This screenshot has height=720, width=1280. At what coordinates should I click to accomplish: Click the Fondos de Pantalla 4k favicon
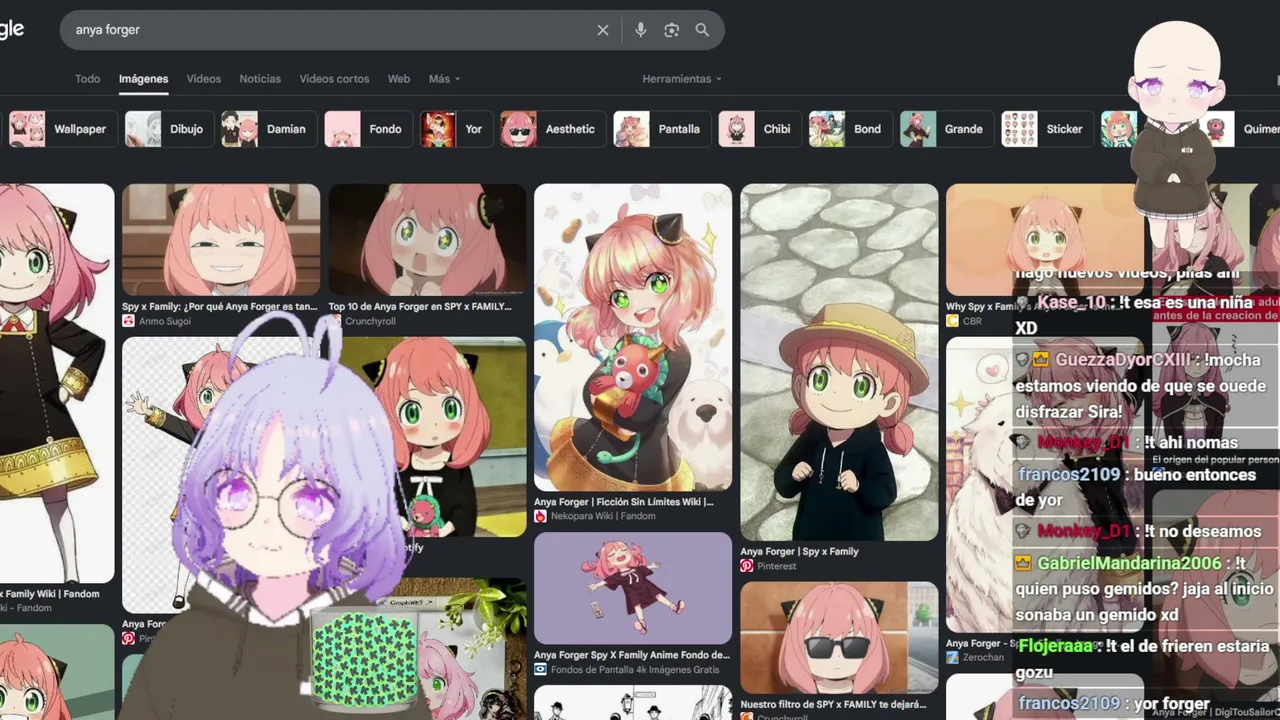click(x=540, y=669)
